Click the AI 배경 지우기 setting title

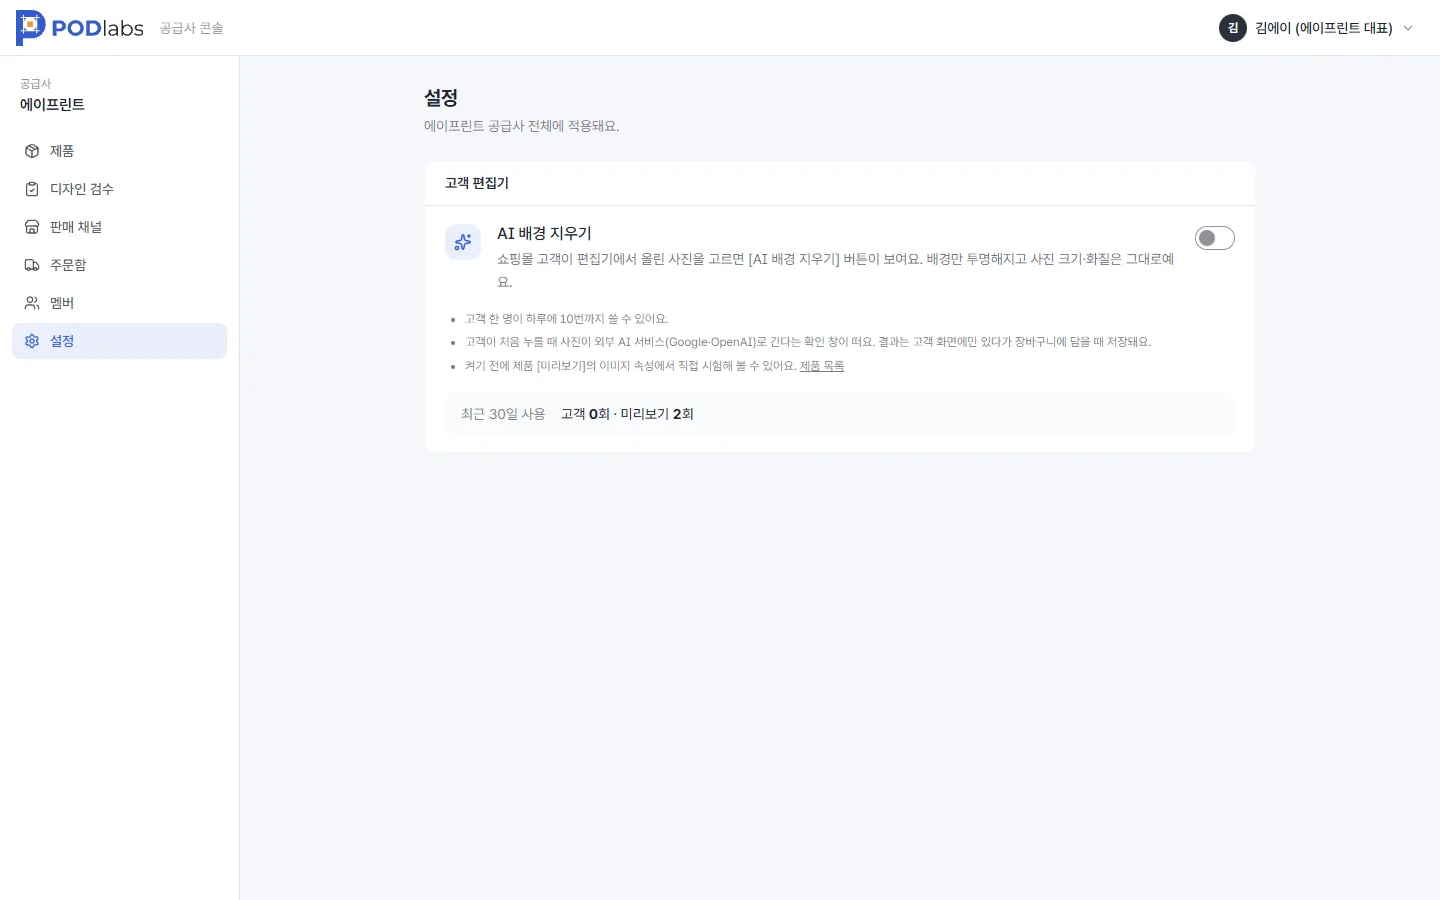pyautogui.click(x=544, y=233)
